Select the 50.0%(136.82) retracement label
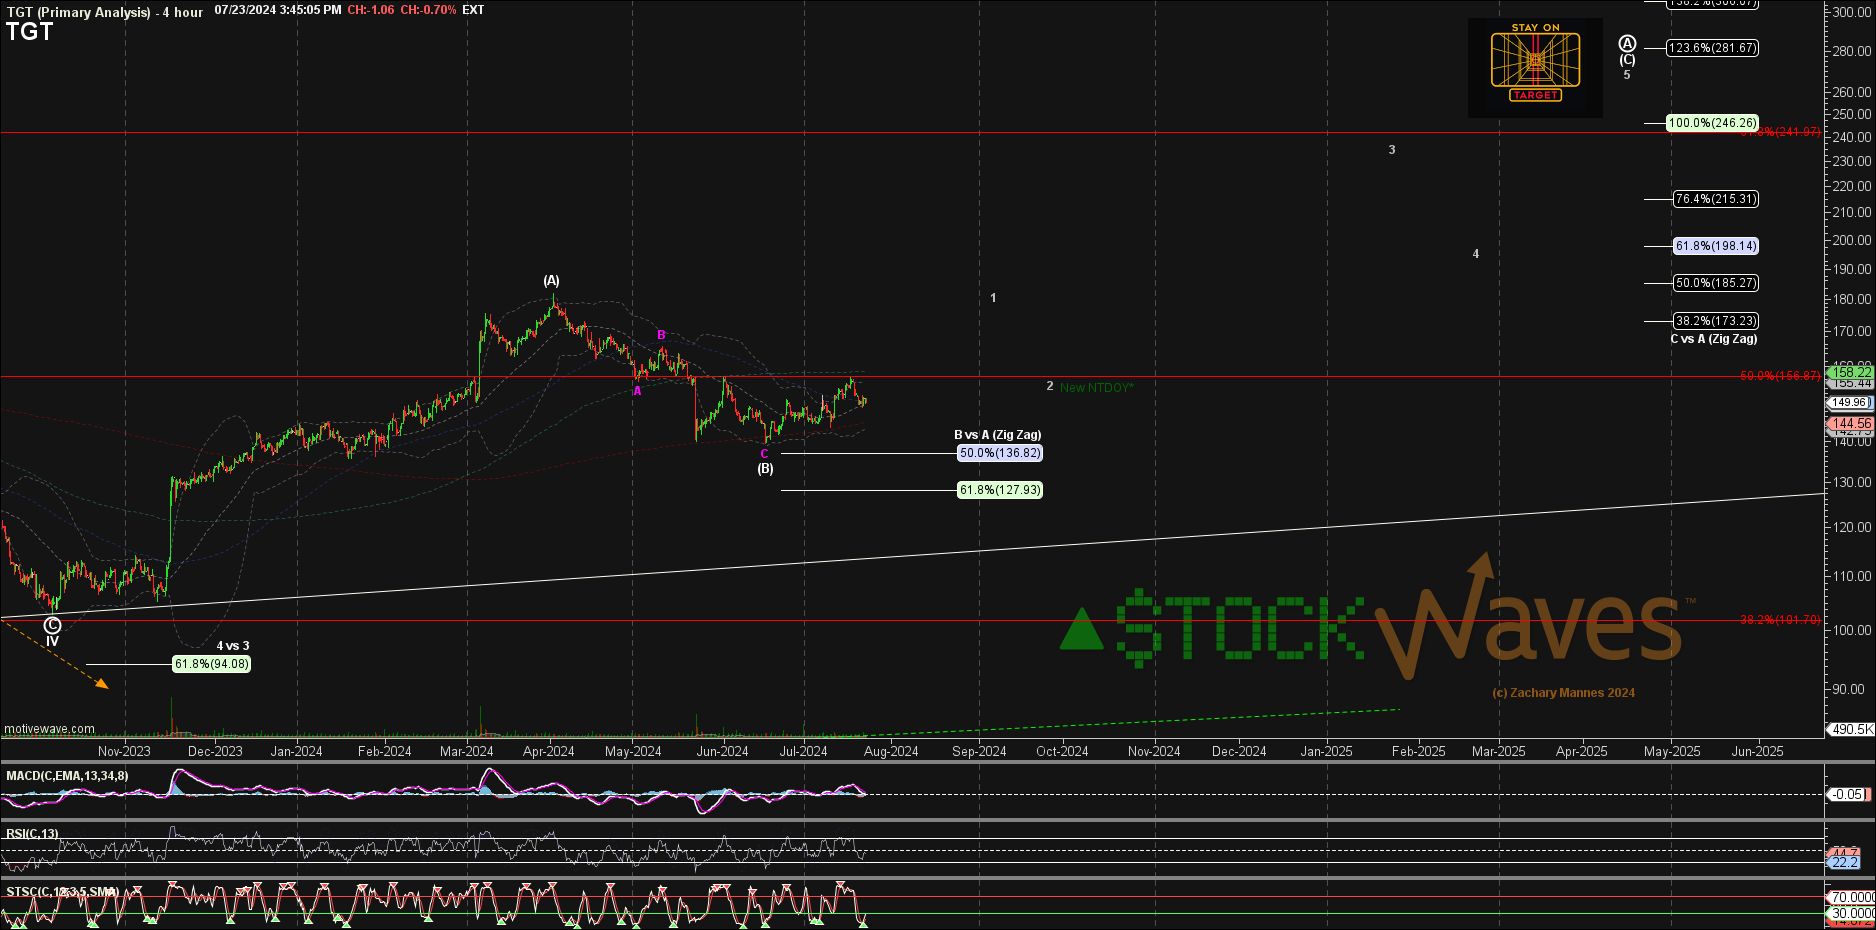The width and height of the screenshot is (1876, 930). point(1000,453)
